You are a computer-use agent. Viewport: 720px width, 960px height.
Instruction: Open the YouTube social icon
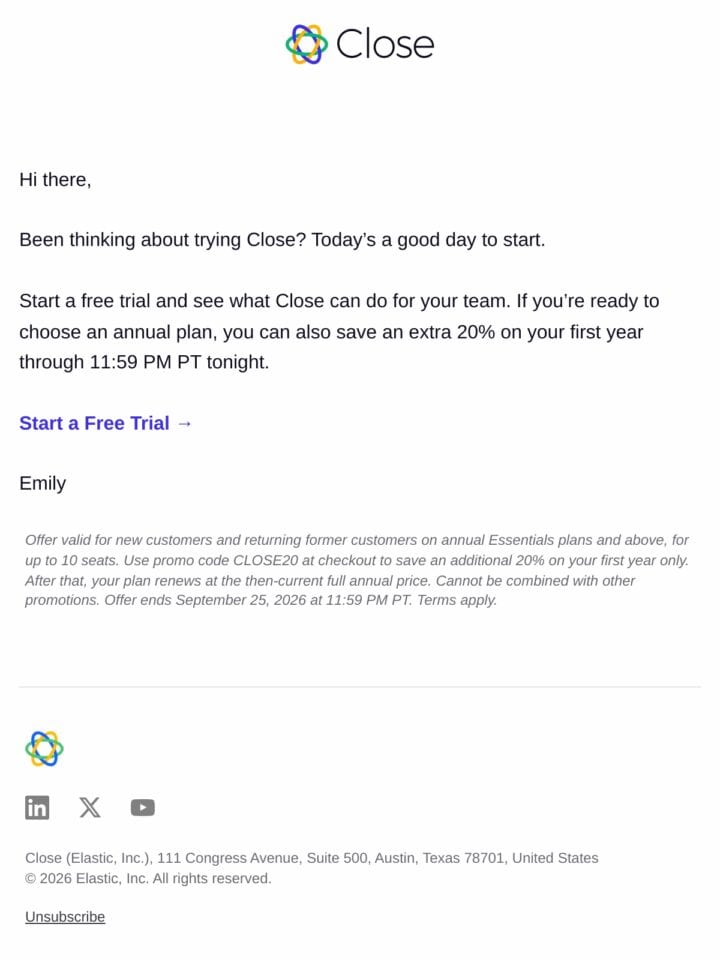[143, 808]
